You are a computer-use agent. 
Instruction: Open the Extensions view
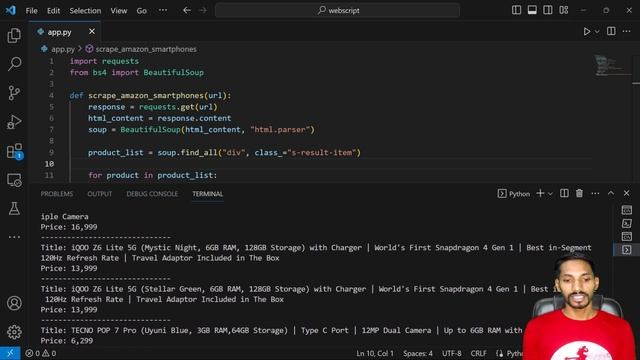click(x=14, y=151)
